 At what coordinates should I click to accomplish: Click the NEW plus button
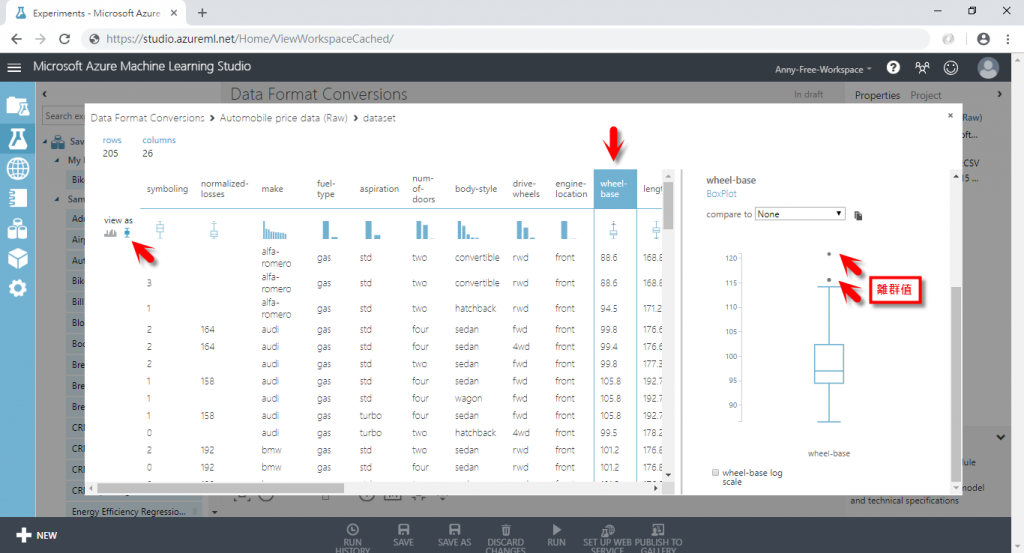point(37,535)
